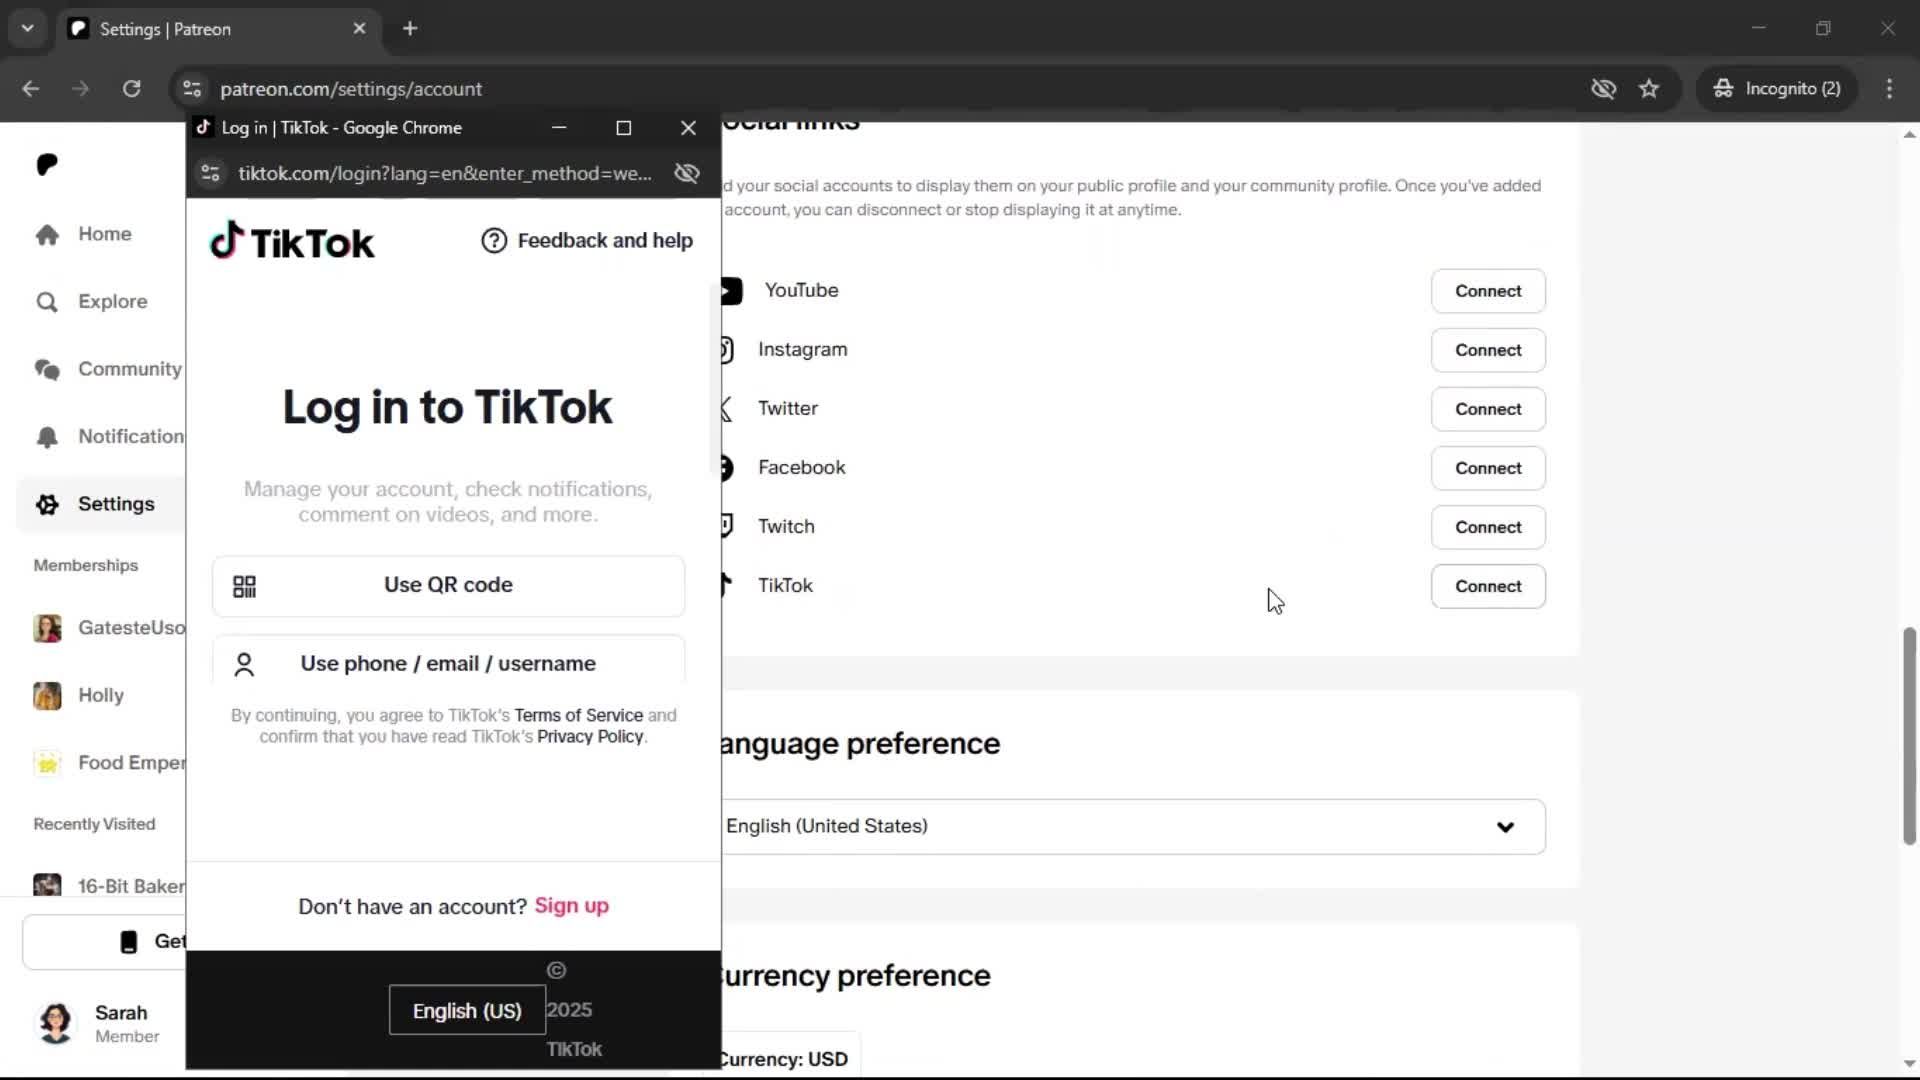Viewport: 1920px width, 1080px height.
Task: Expand the language preference dropdown
Action: (x=1132, y=826)
